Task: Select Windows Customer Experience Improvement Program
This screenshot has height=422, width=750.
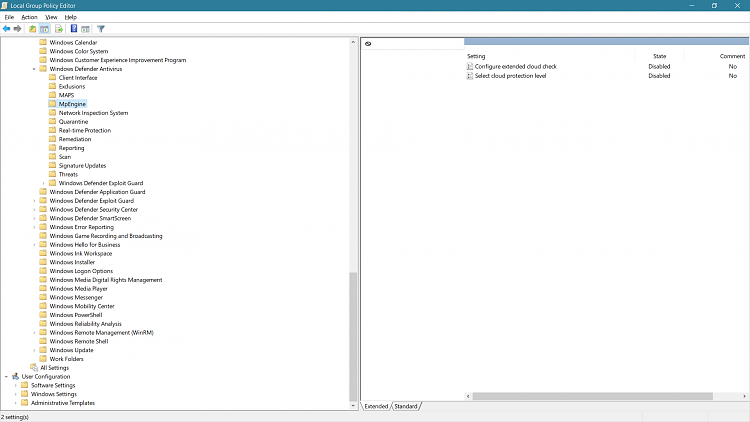Action: tap(118, 60)
